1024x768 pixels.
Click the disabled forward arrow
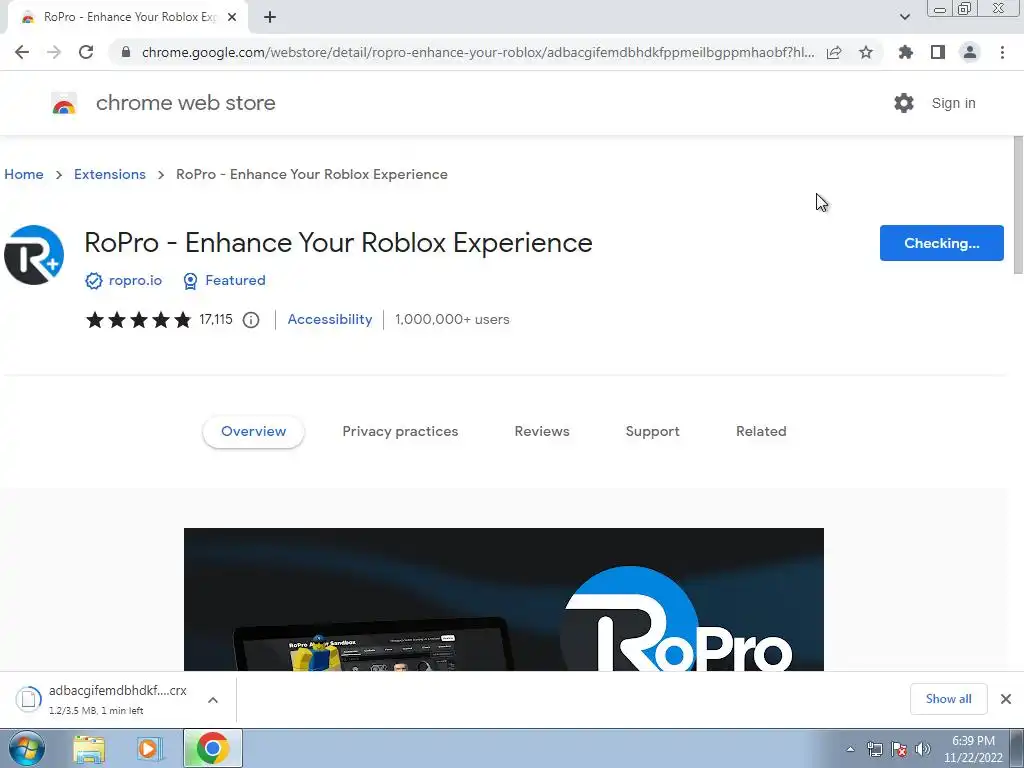(54, 52)
